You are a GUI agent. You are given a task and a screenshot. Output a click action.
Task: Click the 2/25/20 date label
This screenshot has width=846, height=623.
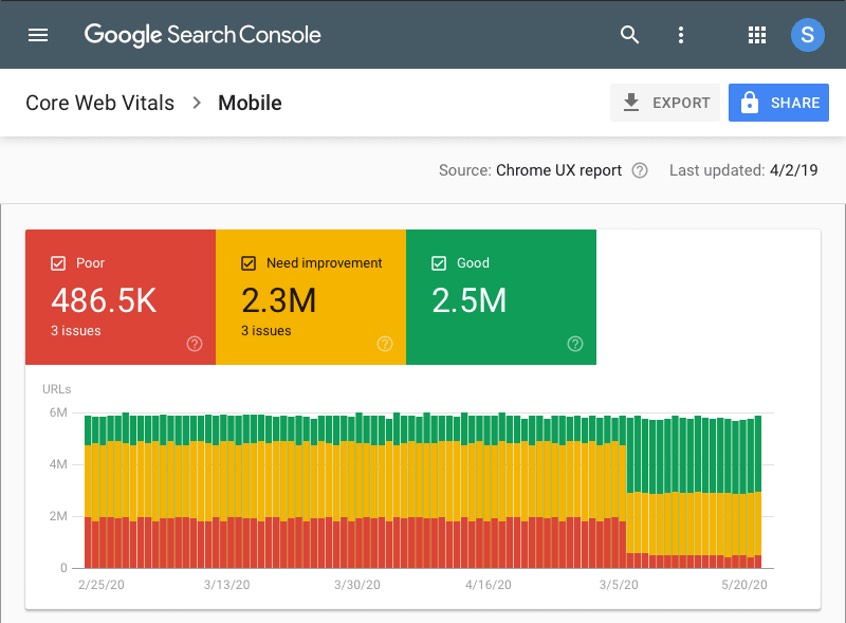(101, 585)
